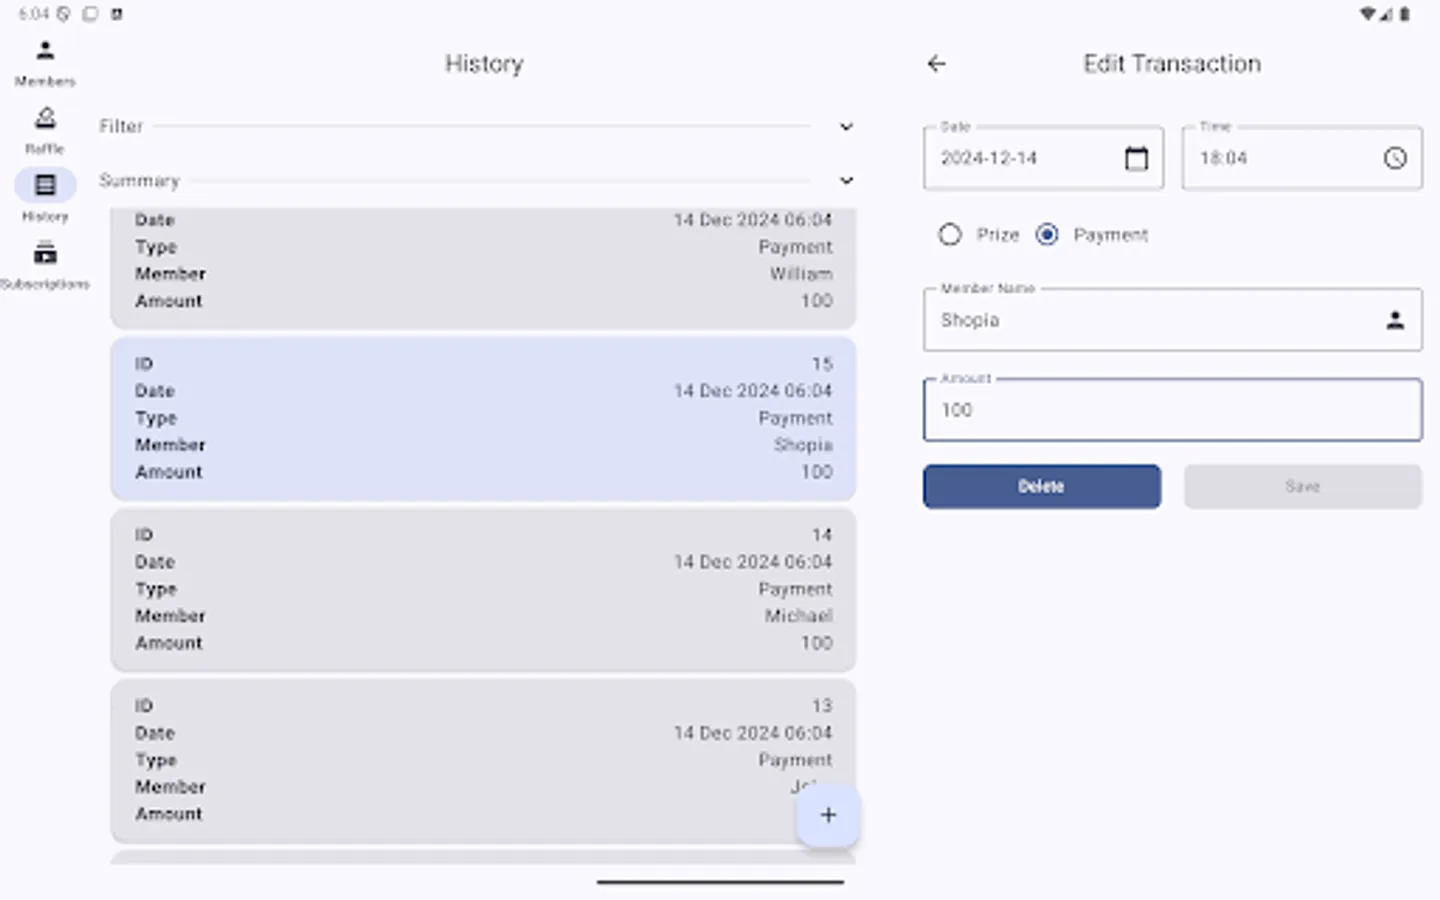Click the clock time in status bar
Image resolution: width=1440 pixels, height=900 pixels.
[x=33, y=14]
